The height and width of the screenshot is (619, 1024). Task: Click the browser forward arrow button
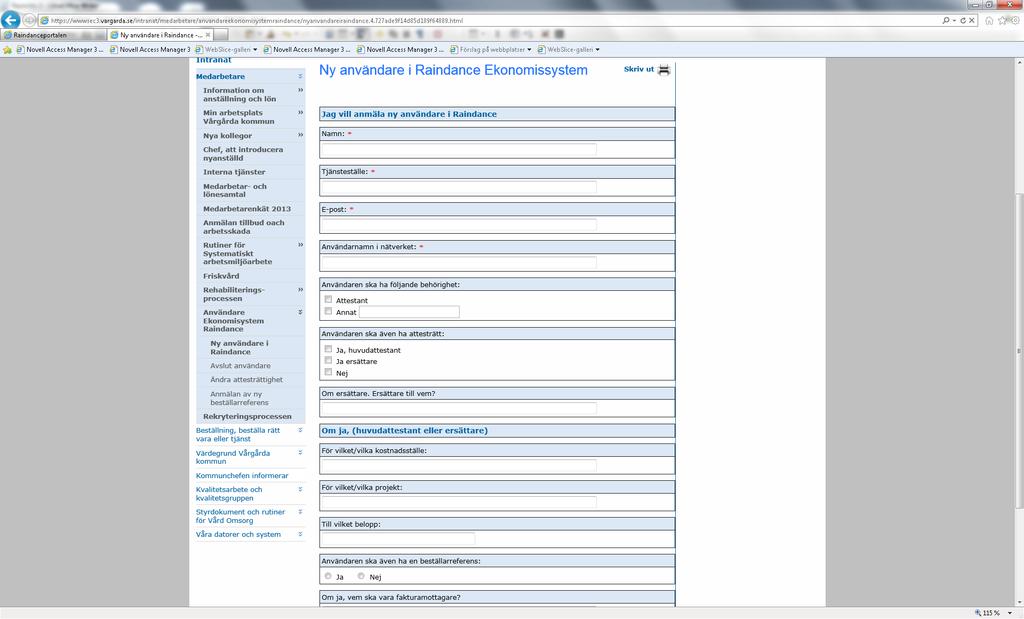click(x=29, y=20)
